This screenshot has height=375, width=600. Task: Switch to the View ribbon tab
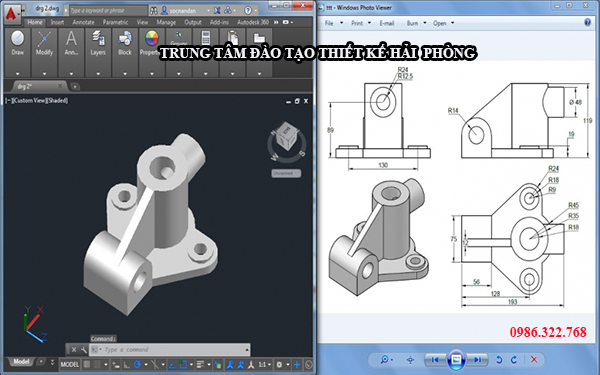142,22
